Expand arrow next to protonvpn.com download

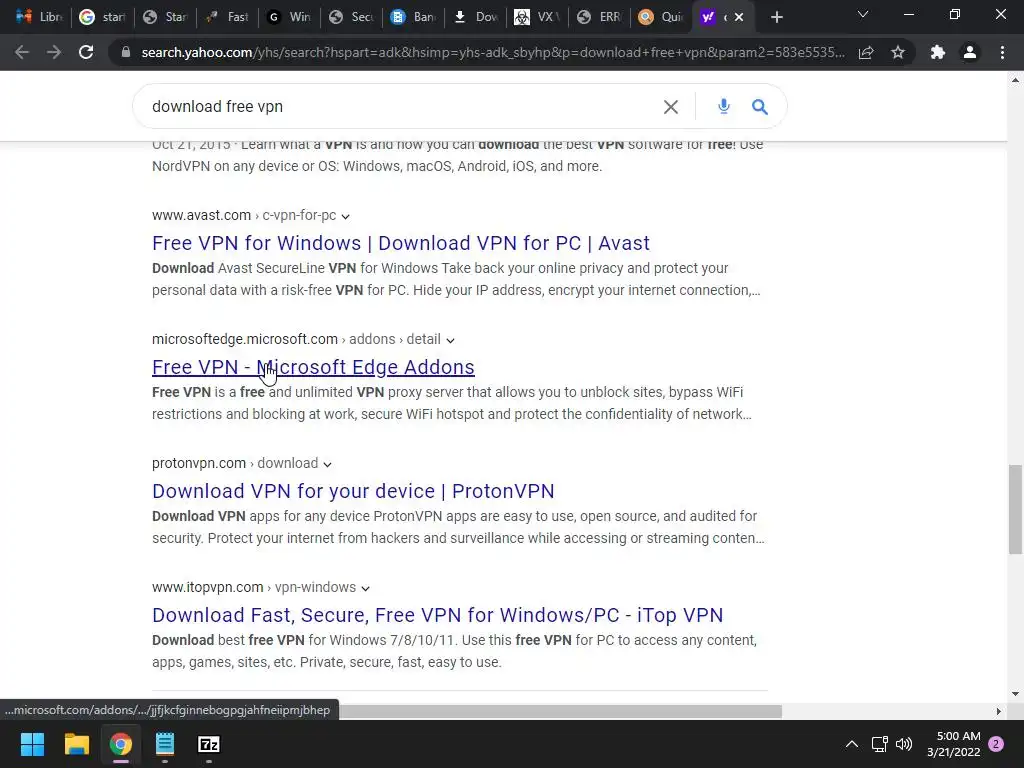pos(327,464)
